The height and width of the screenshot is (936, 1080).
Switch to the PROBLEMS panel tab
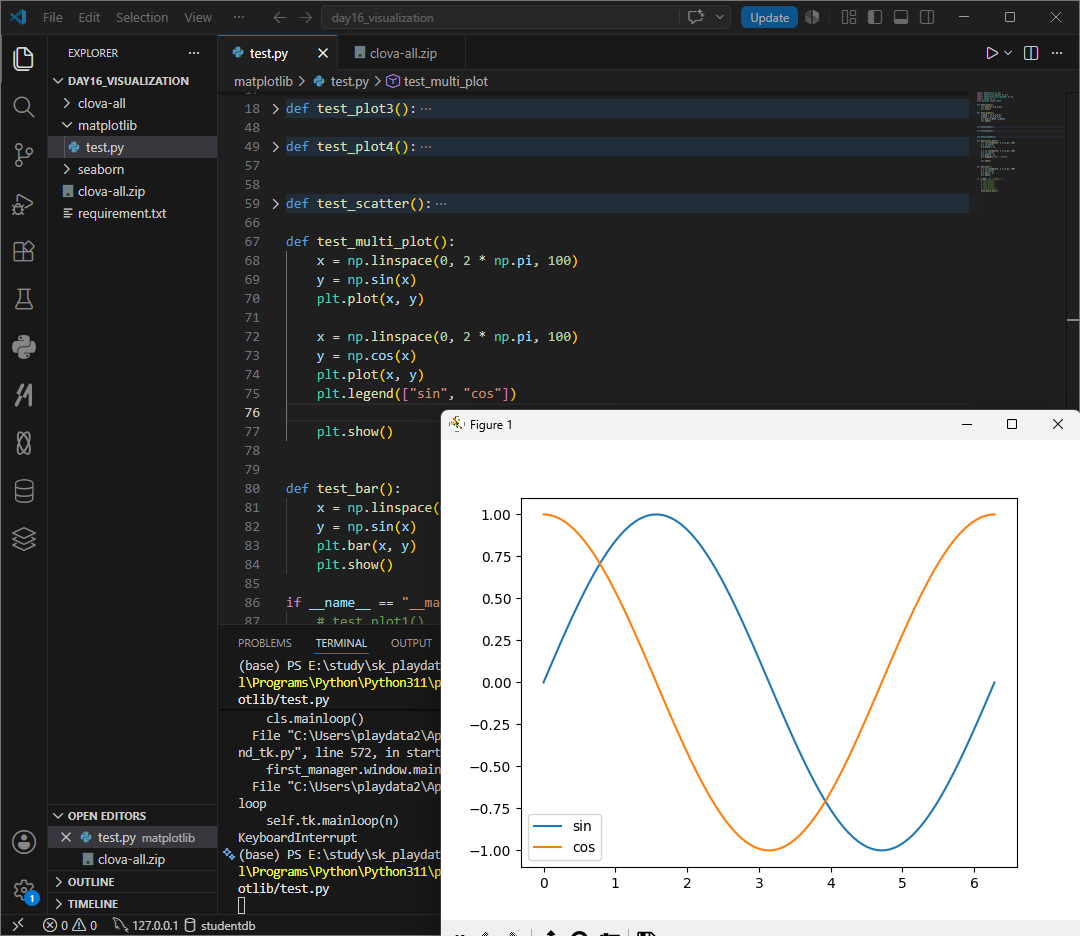[x=264, y=643]
